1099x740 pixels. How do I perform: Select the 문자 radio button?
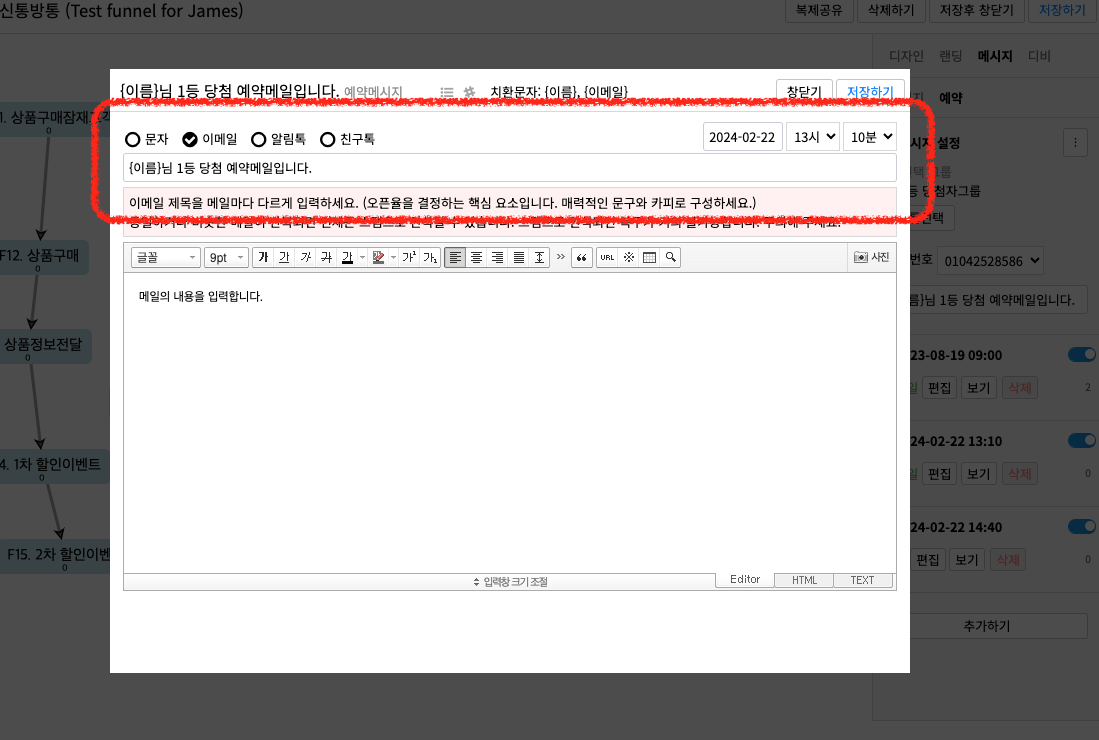(x=132, y=139)
